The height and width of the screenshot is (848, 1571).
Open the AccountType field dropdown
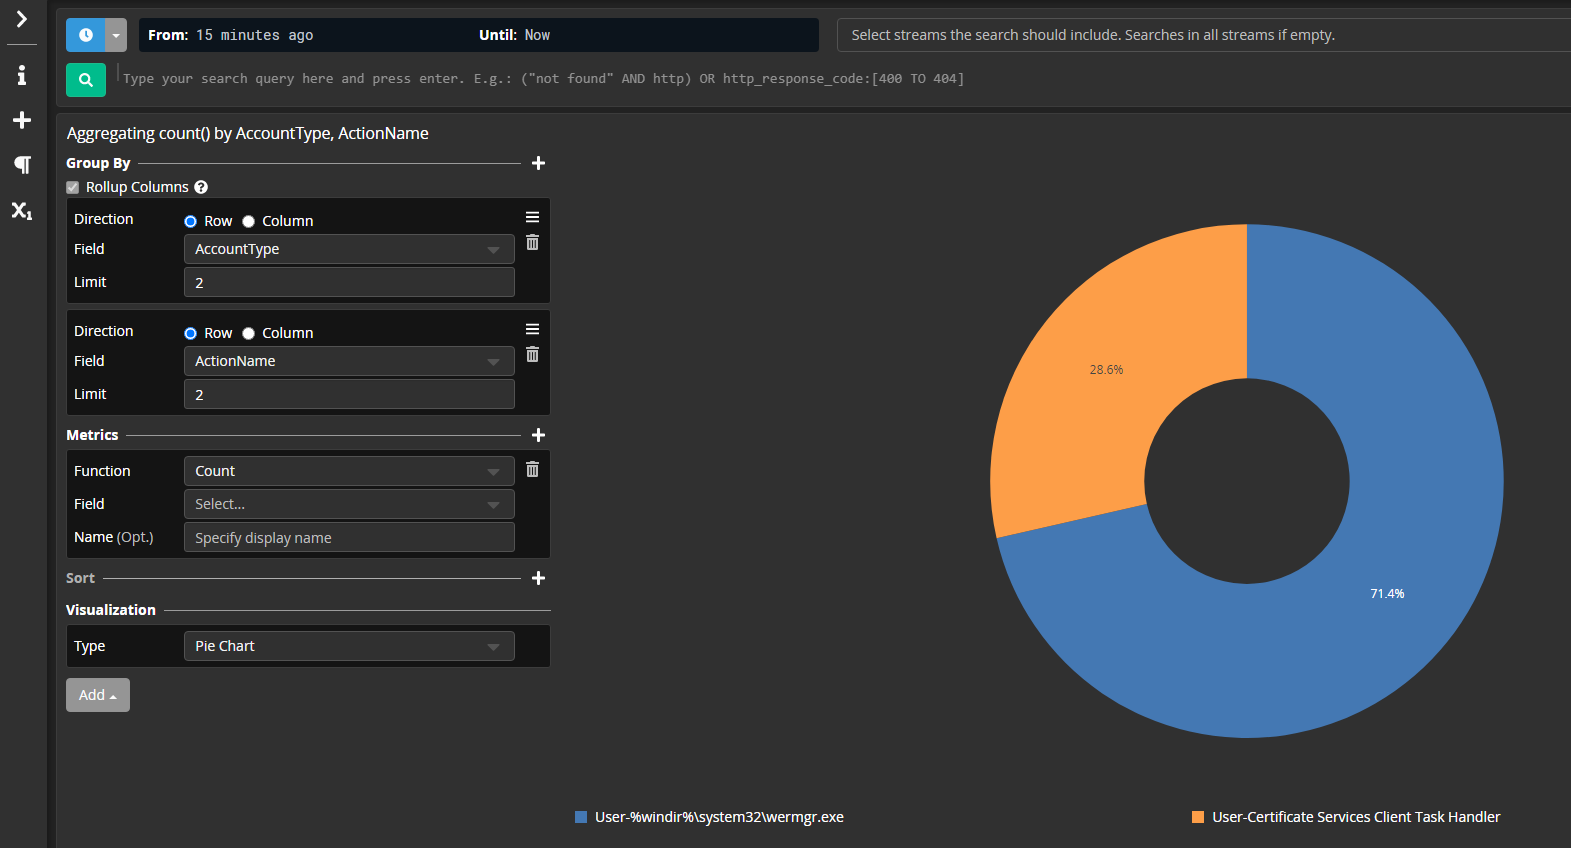point(348,249)
